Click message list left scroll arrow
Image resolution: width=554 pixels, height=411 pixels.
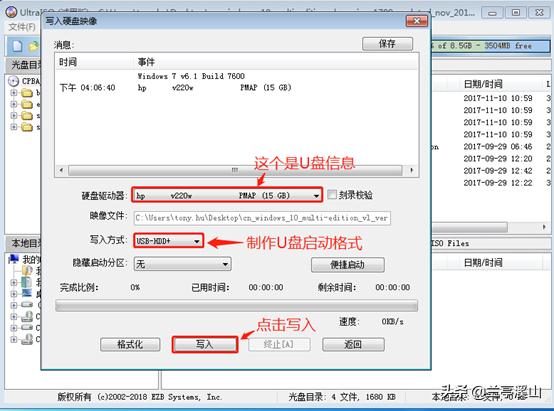[x=61, y=170]
